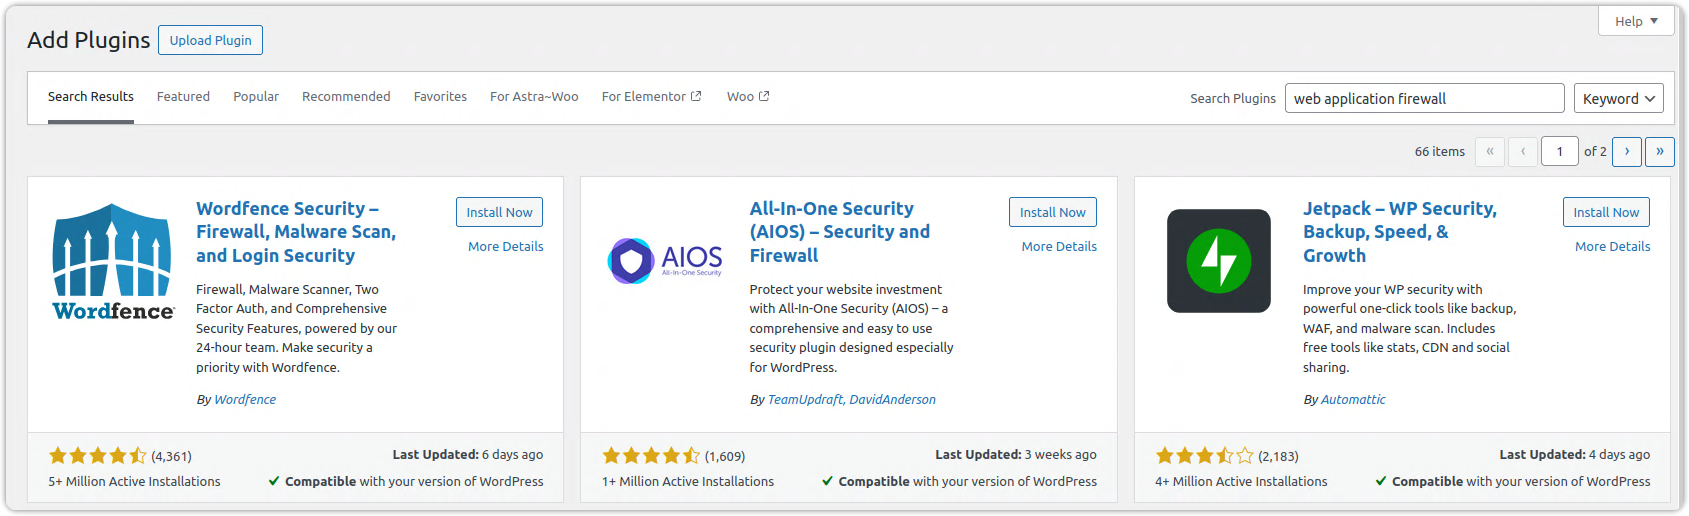The height and width of the screenshot is (516, 1689).
Task: Jump to the last page of results
Action: pyautogui.click(x=1660, y=151)
